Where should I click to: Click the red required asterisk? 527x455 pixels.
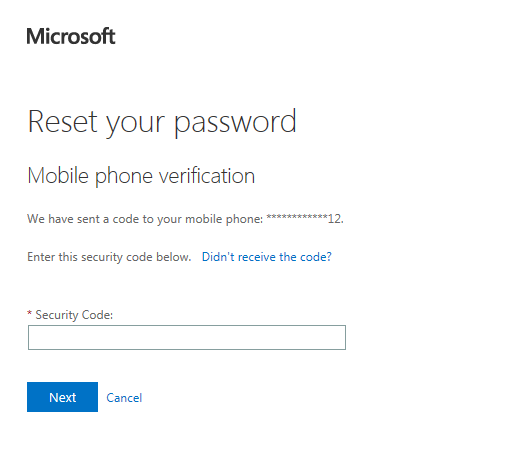(30, 313)
